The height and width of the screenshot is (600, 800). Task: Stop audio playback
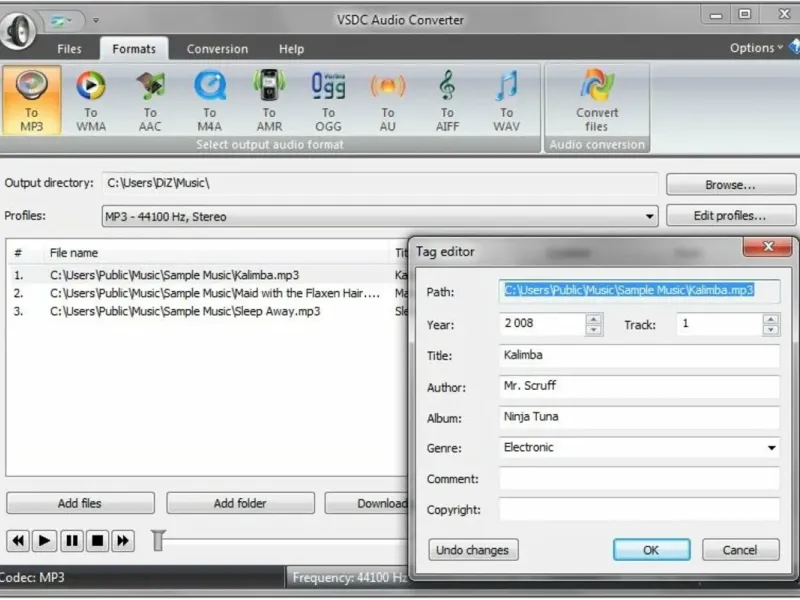pos(97,541)
